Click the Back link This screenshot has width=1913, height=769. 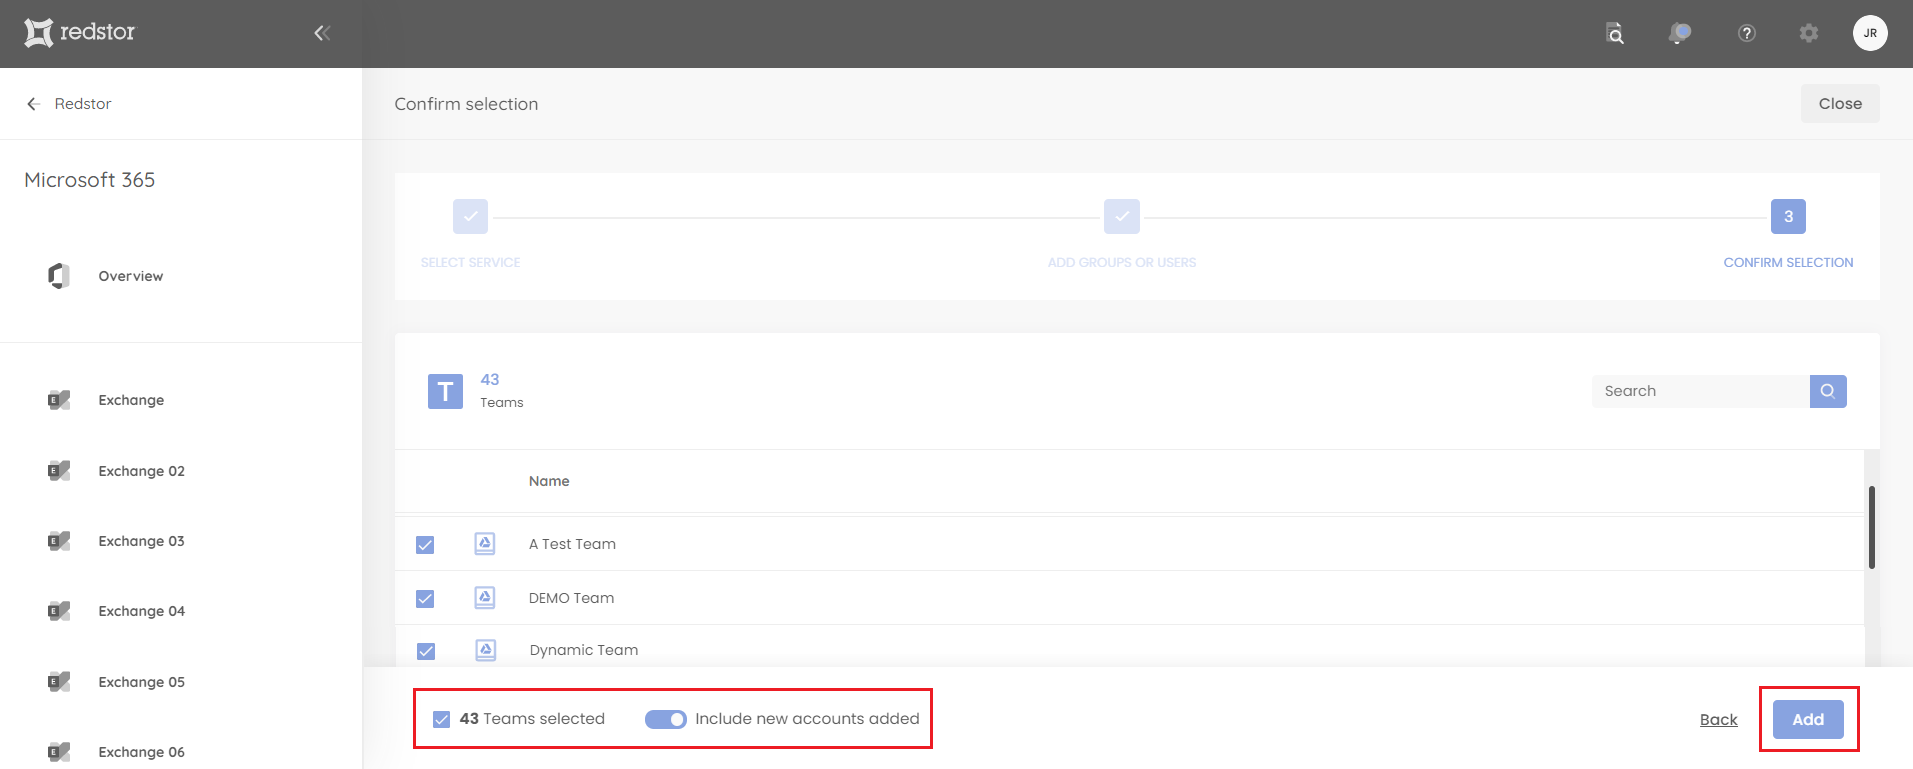tap(1718, 720)
